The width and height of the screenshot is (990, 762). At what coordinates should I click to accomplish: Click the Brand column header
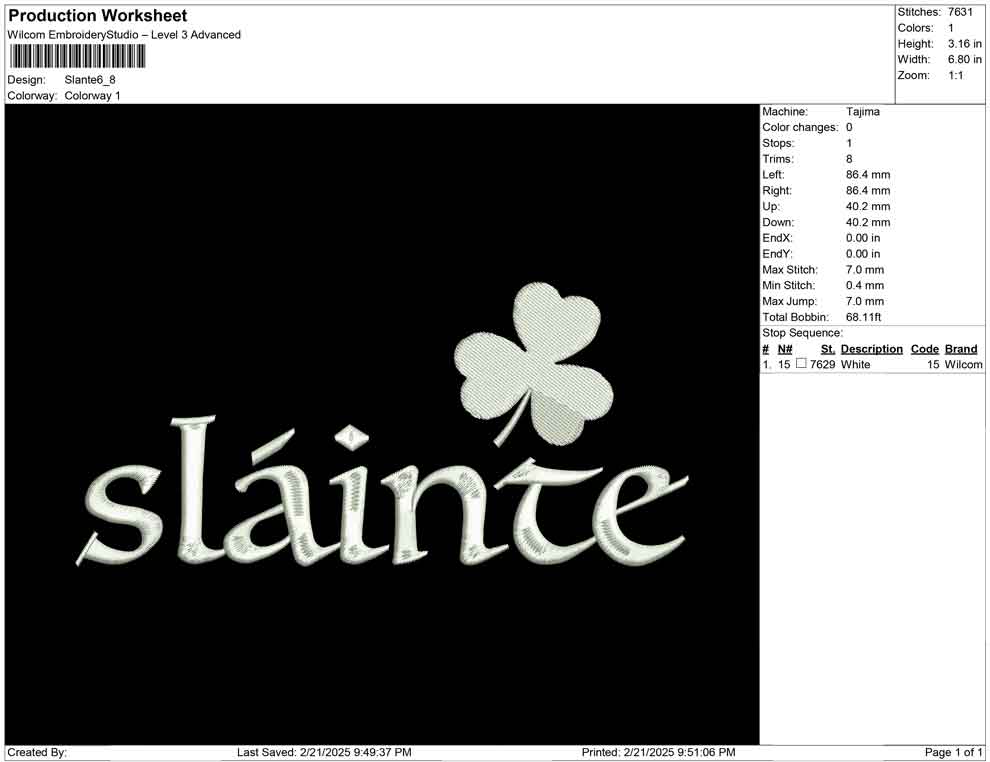tap(961, 348)
